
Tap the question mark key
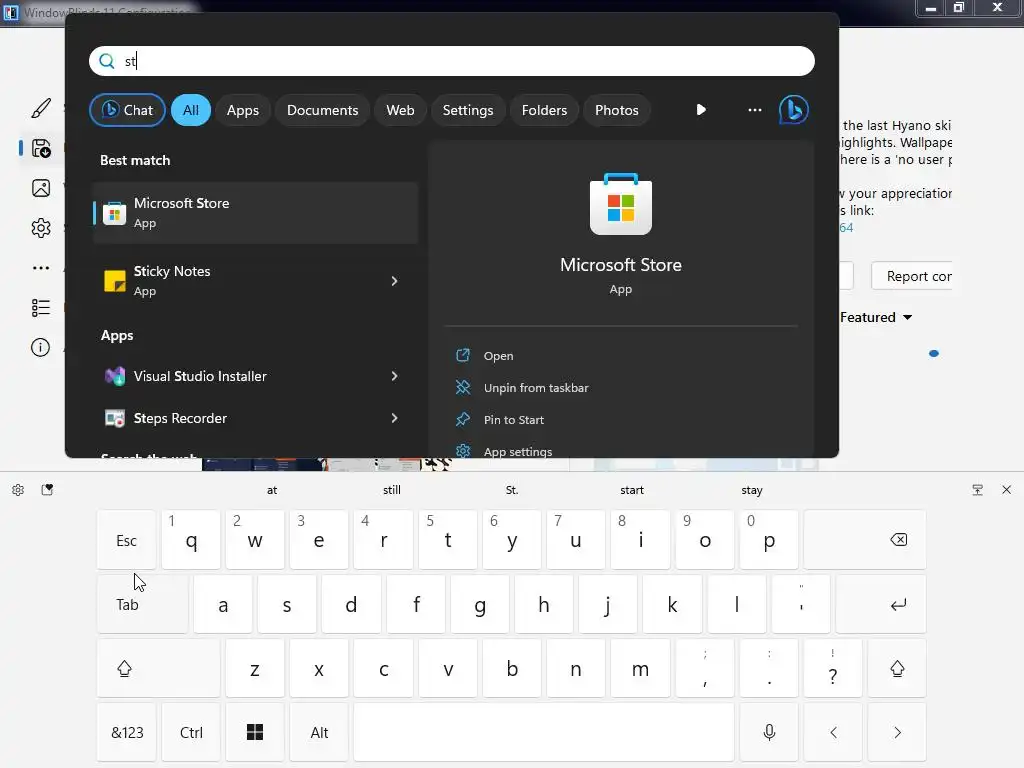pos(833,668)
